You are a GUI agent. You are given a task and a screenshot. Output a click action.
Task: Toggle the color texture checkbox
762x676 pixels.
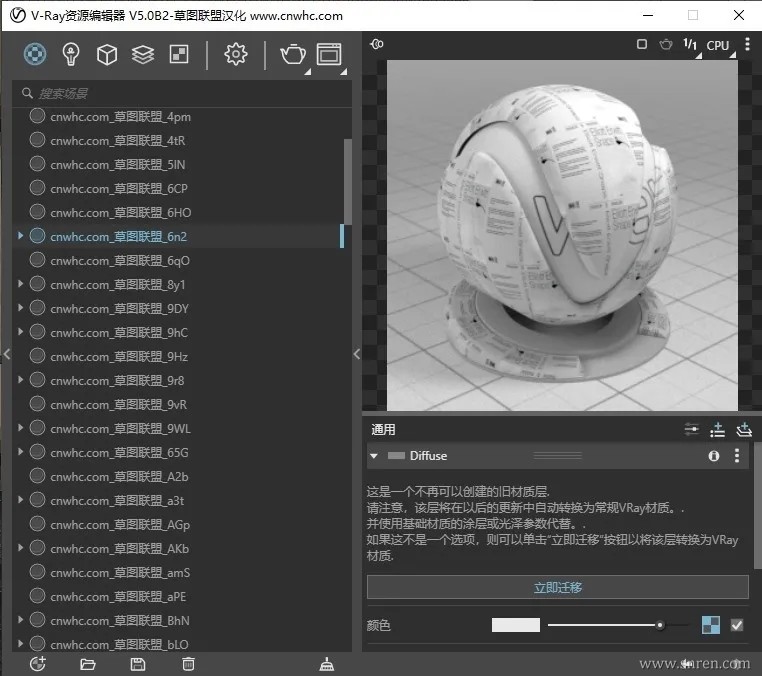737,625
